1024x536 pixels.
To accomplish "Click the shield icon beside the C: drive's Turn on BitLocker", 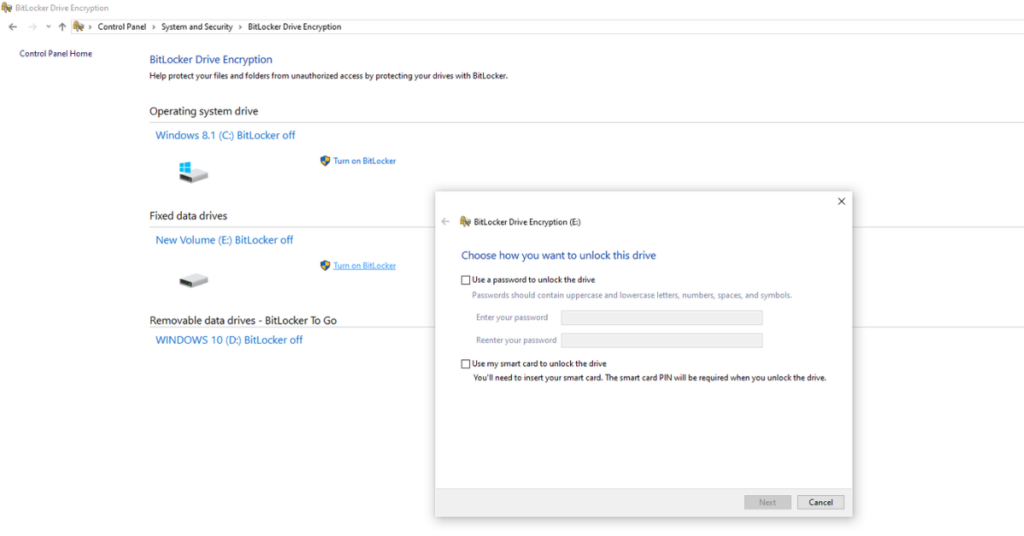I will 325,161.
